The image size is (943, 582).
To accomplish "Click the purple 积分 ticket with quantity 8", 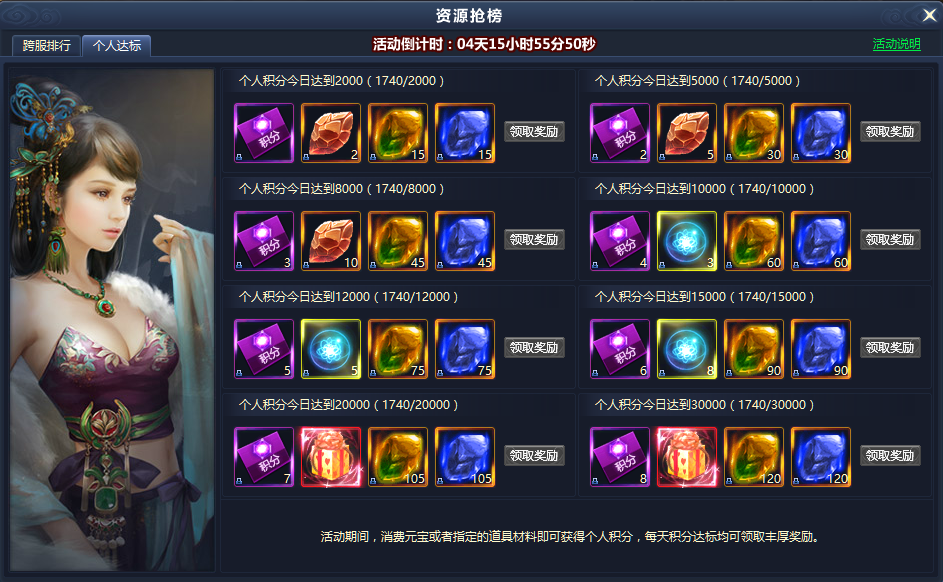I will click(620, 457).
